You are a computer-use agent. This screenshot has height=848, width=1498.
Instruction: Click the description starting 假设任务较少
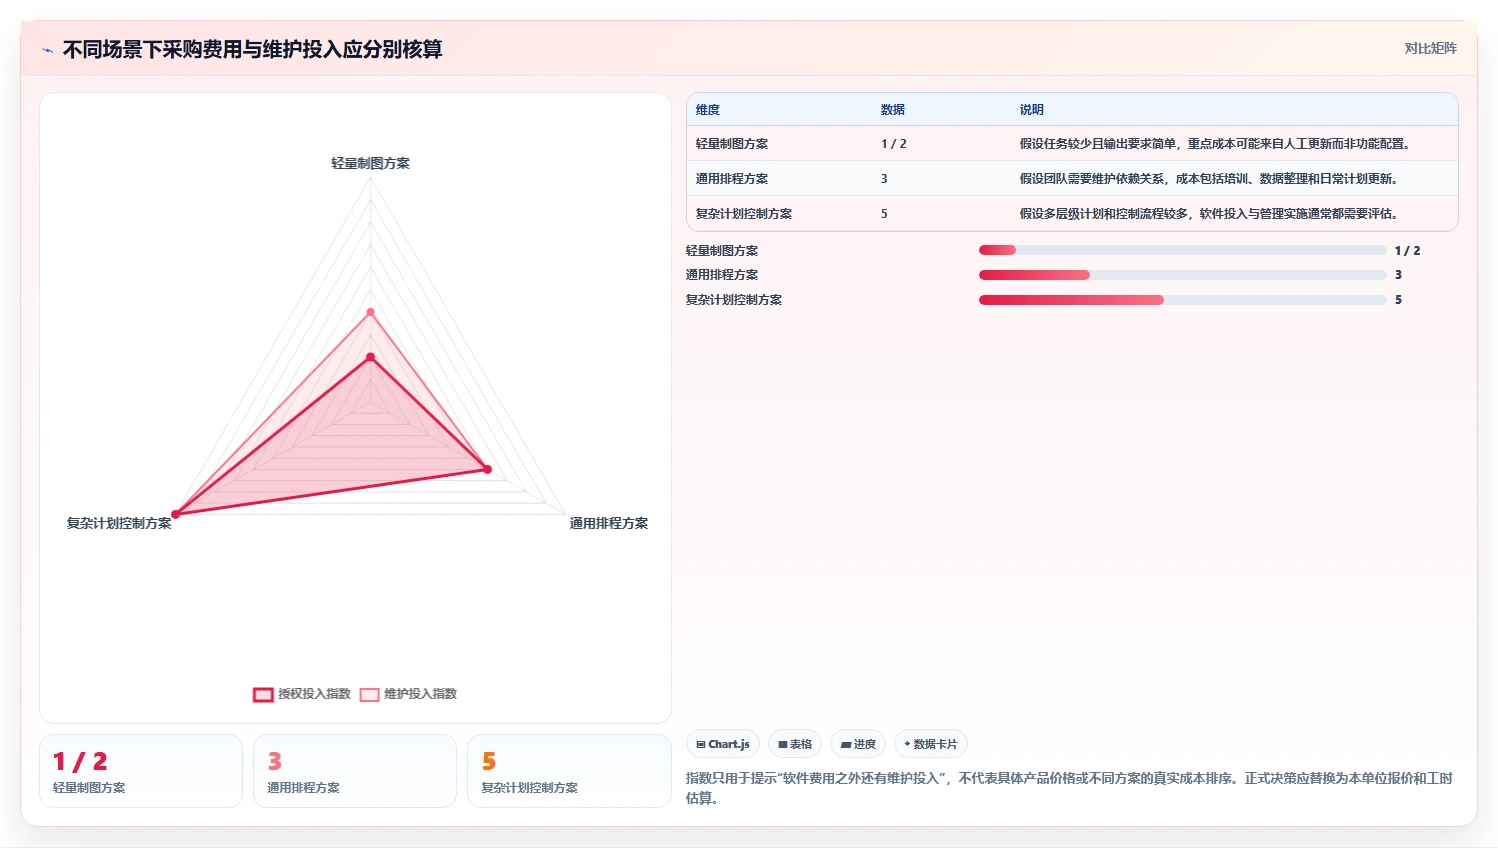1215,144
